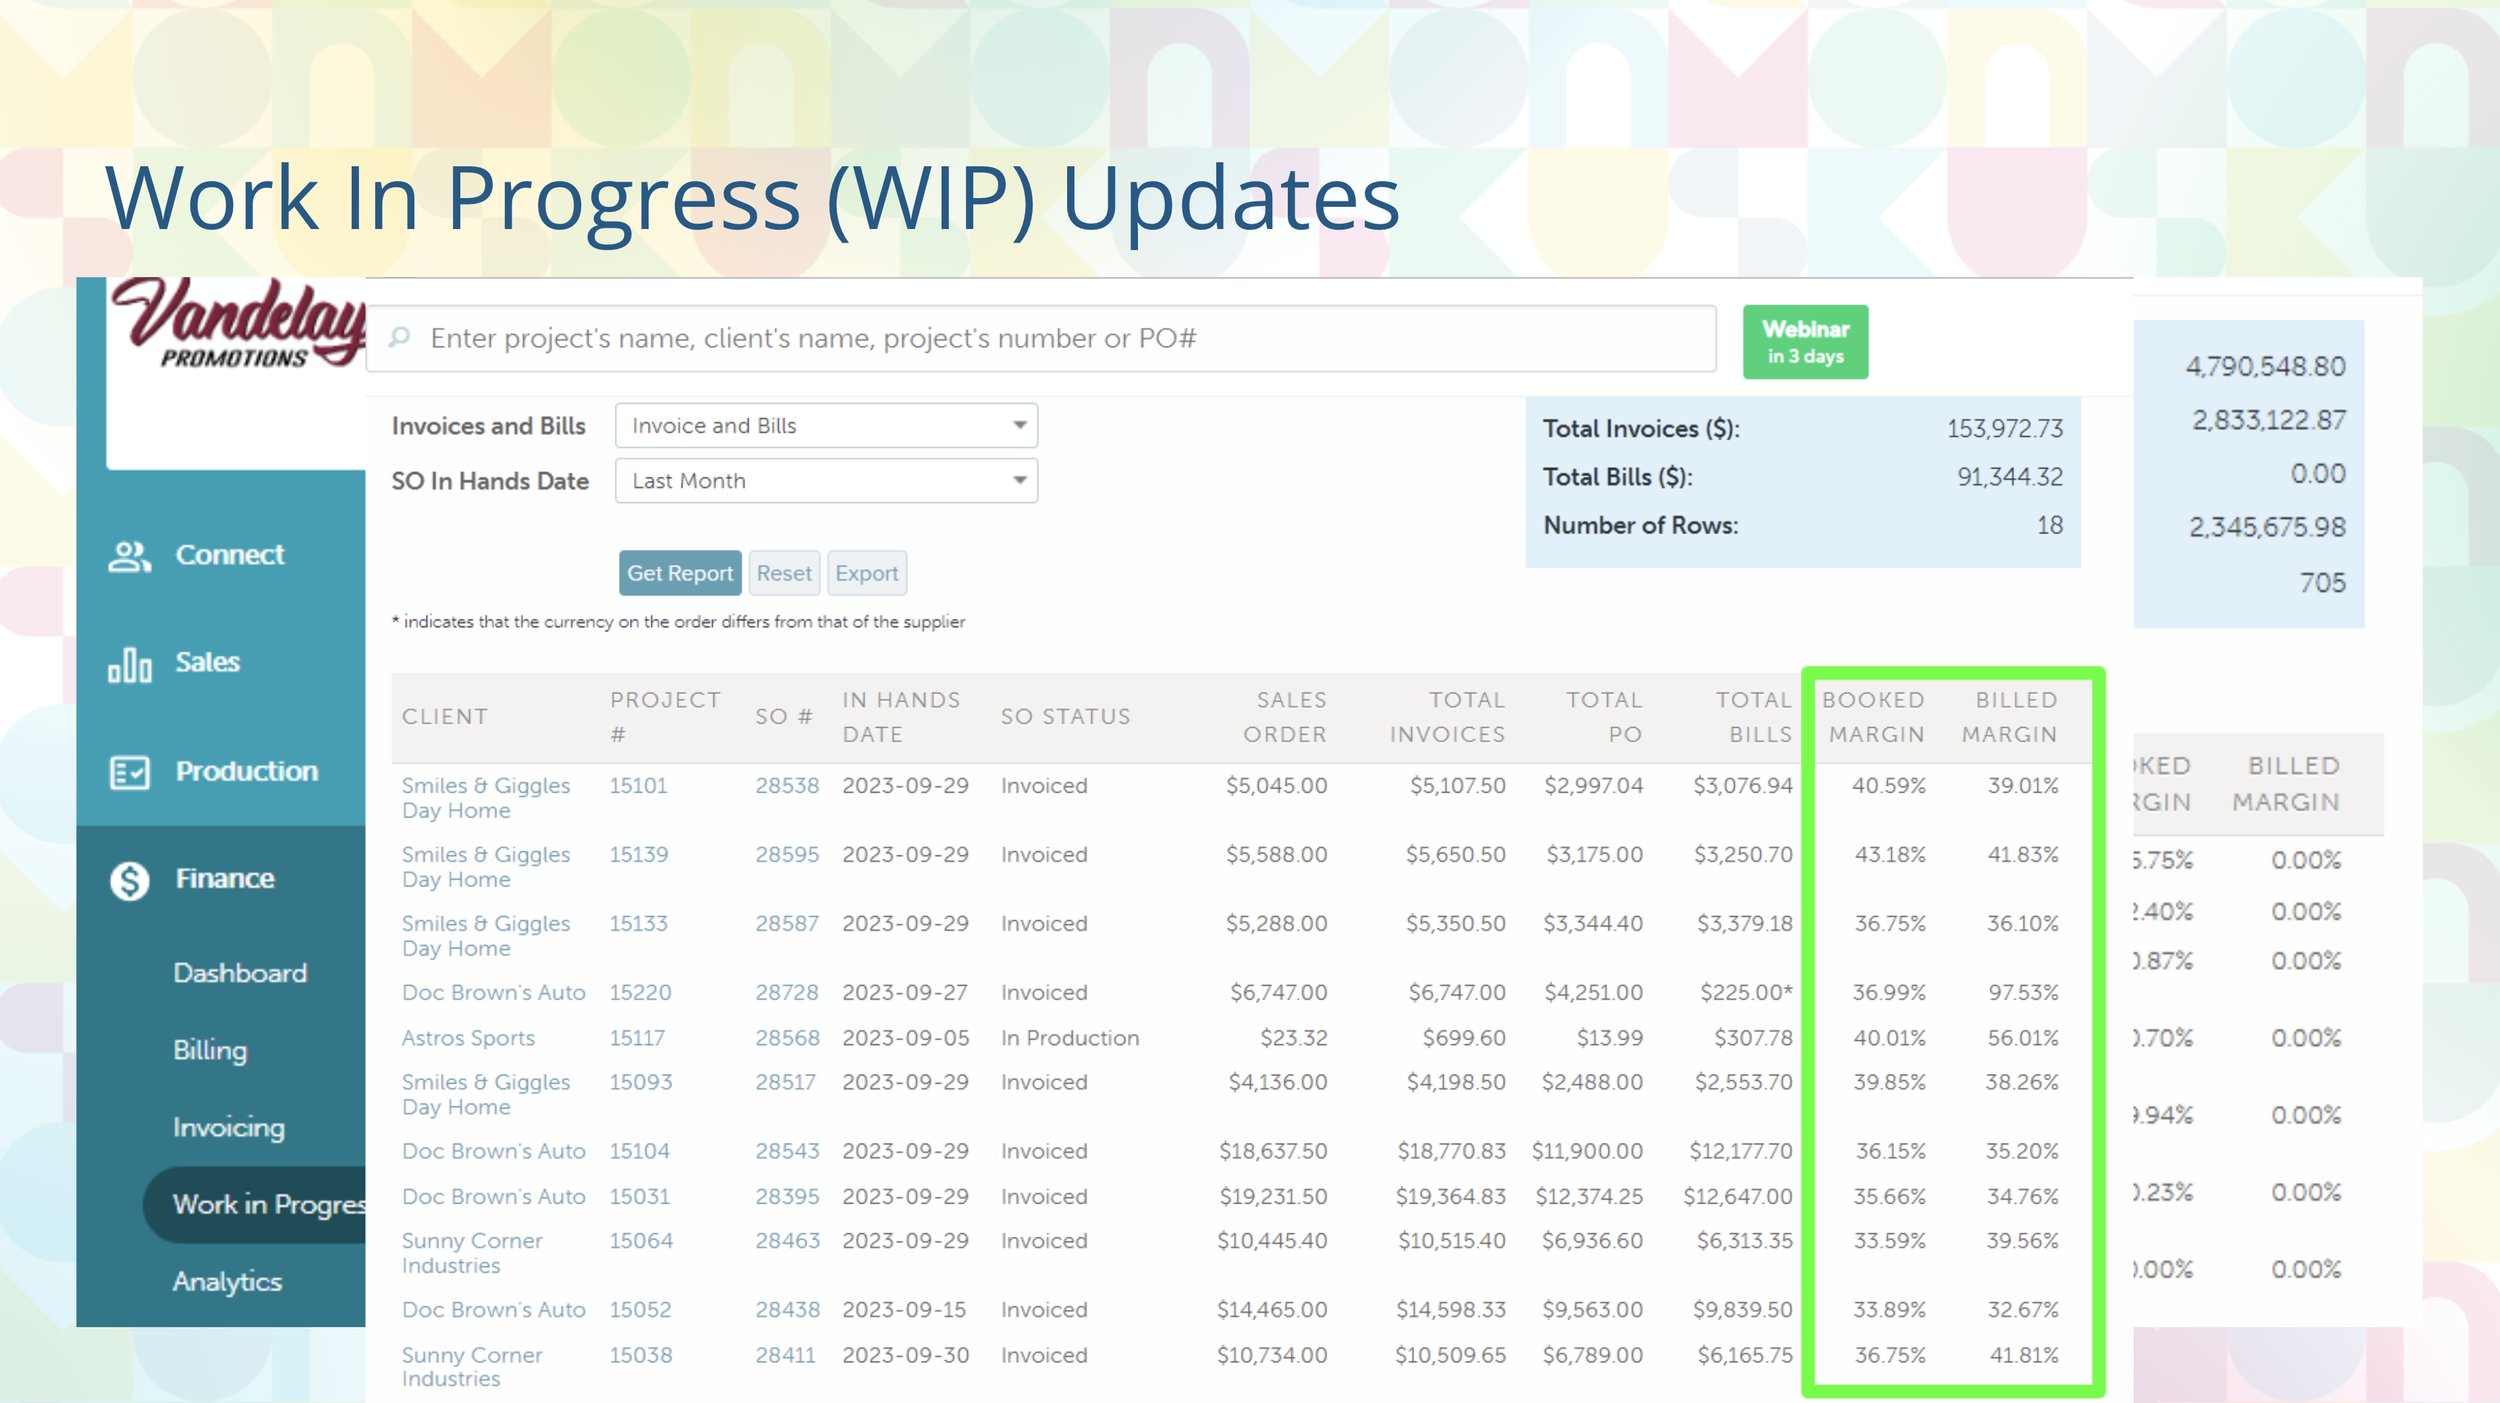2500x1403 pixels.
Task: Click the Finance dollar sign icon
Action: pos(128,878)
